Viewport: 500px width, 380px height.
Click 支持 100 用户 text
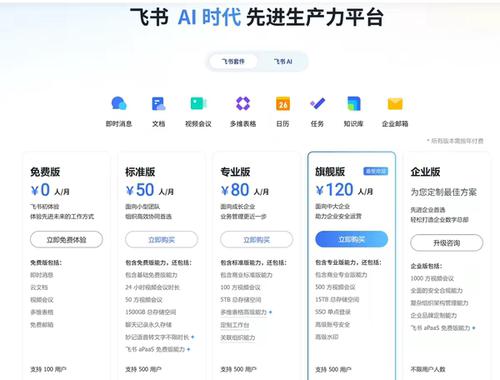click(x=48, y=369)
